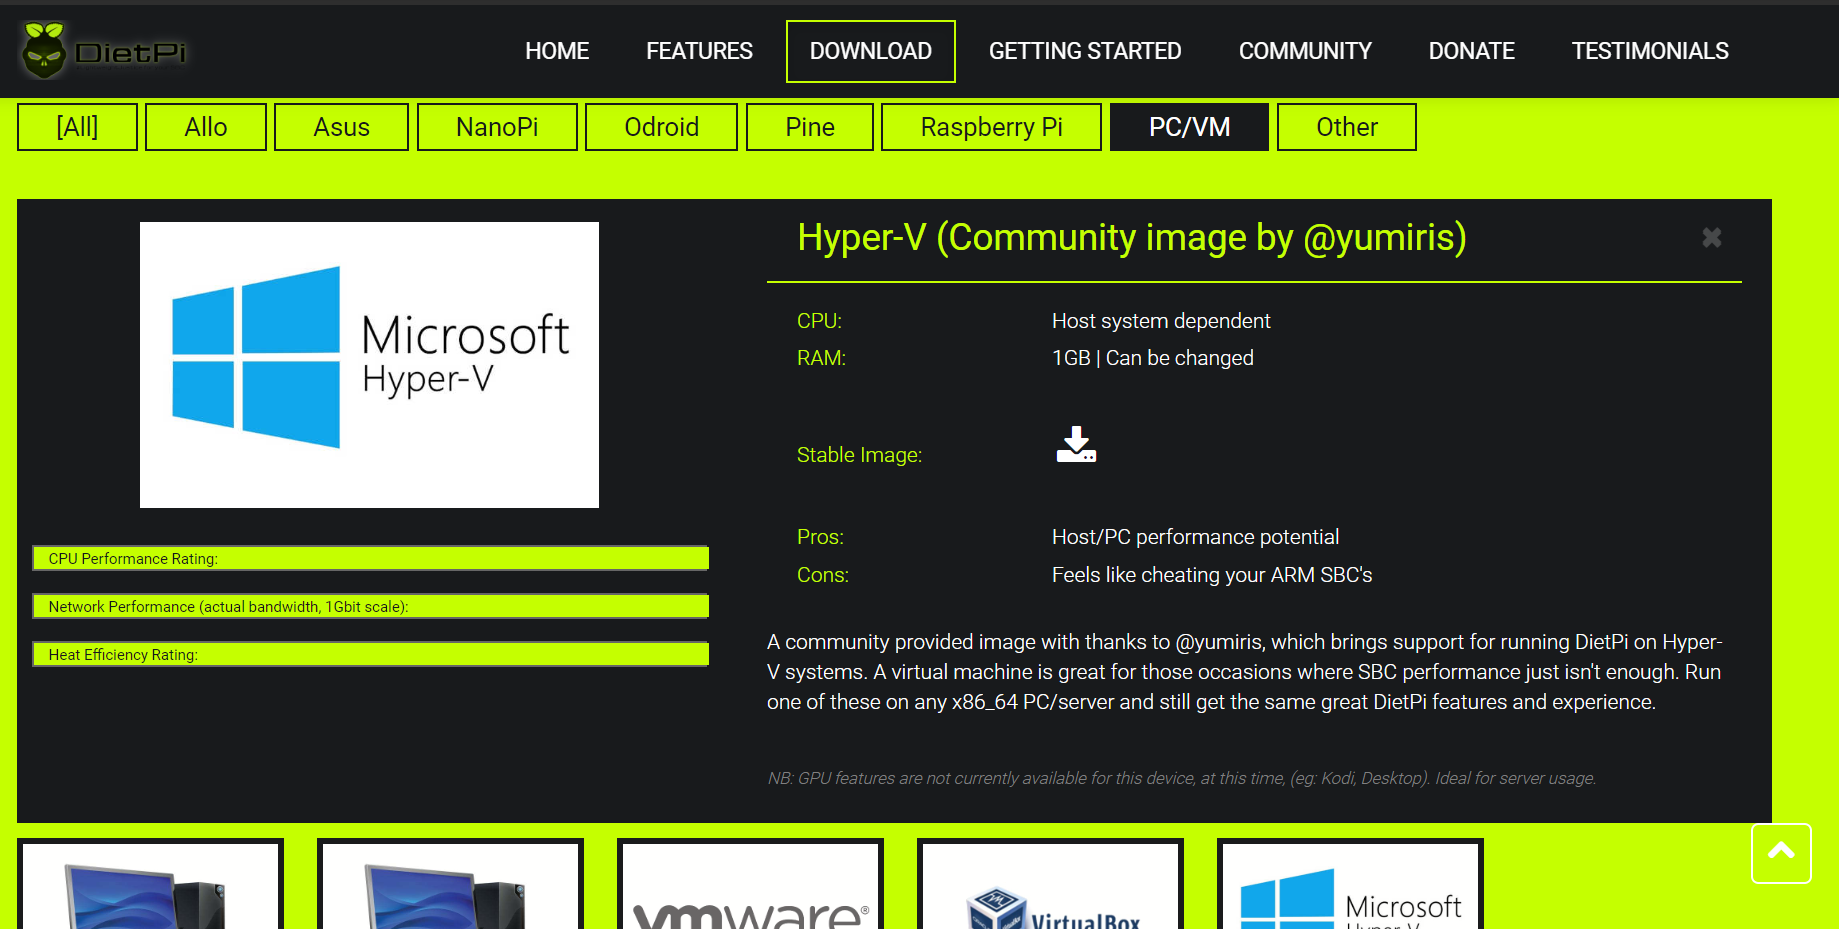Screen dimensions: 1839x929
Task: Click the DietPi logo
Action: (104, 50)
